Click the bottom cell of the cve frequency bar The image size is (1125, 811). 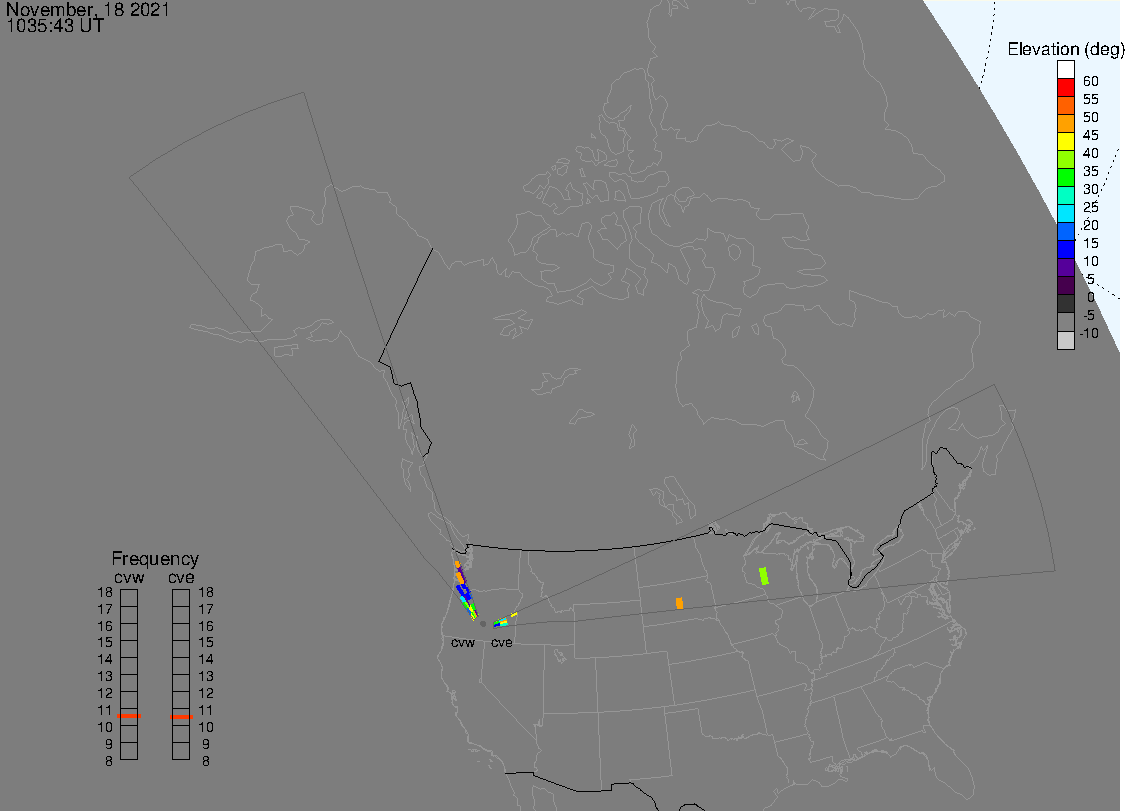[181, 751]
